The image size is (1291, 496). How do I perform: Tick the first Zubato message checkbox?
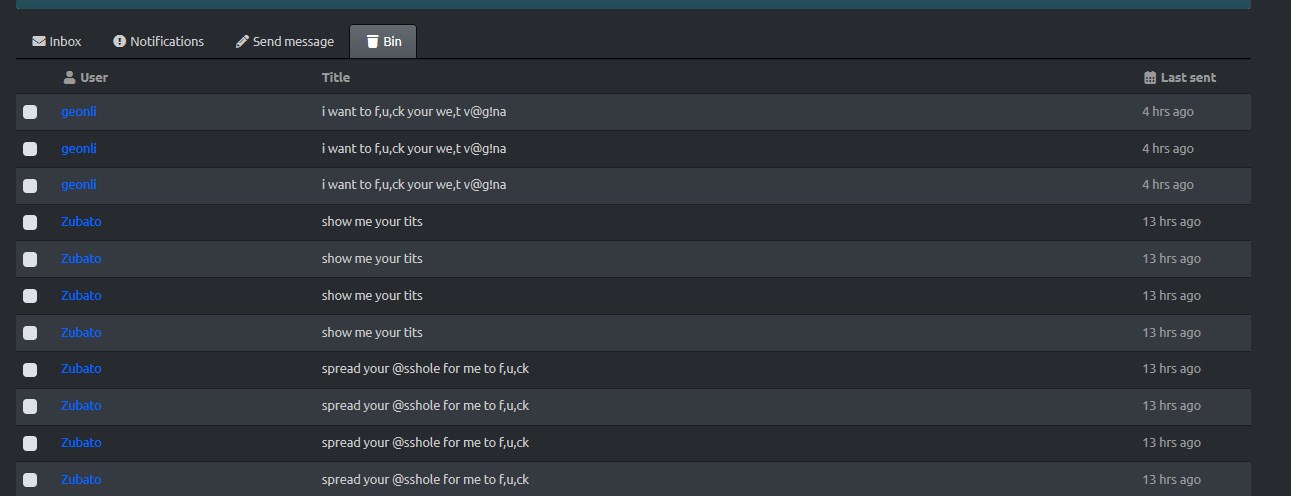coord(30,222)
